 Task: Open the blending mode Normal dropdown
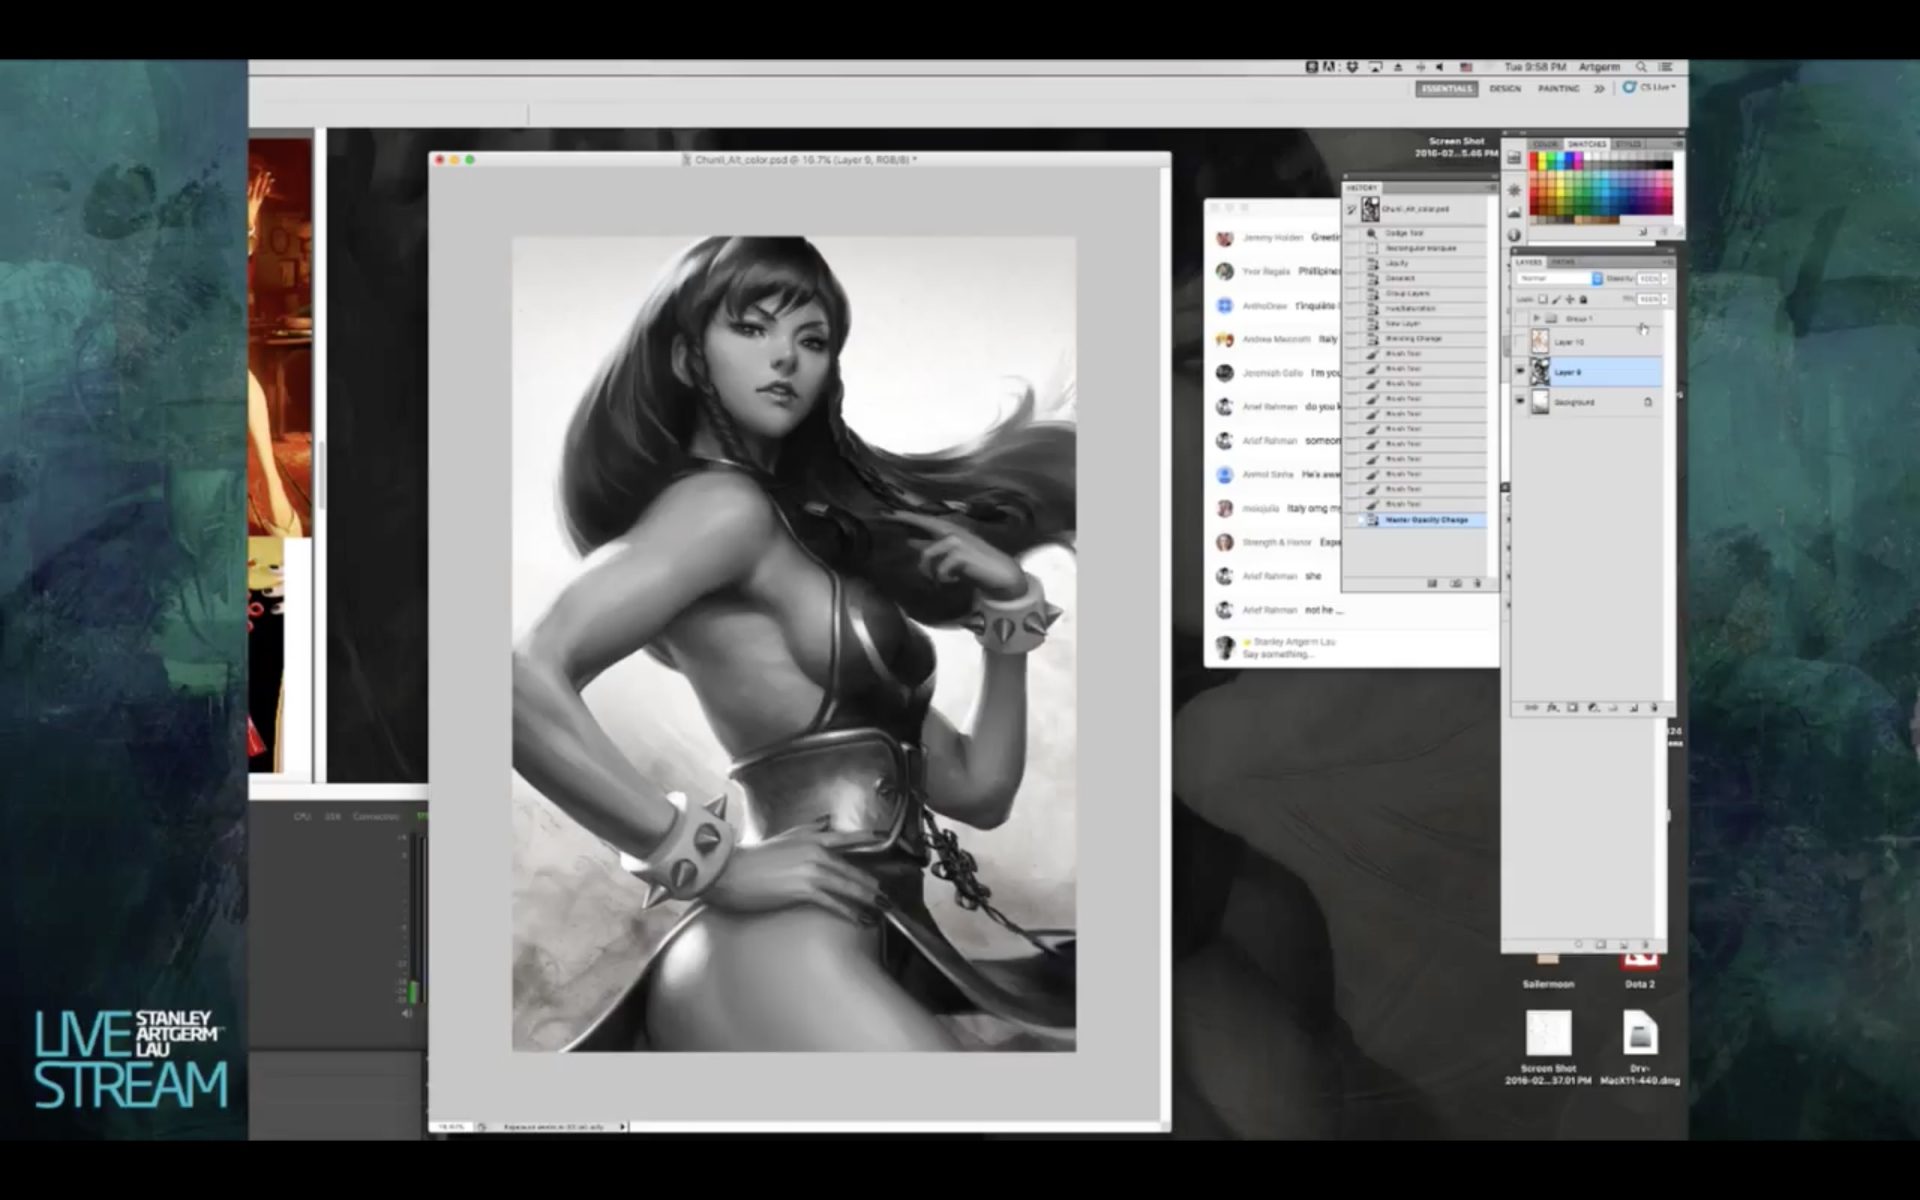tap(1559, 278)
